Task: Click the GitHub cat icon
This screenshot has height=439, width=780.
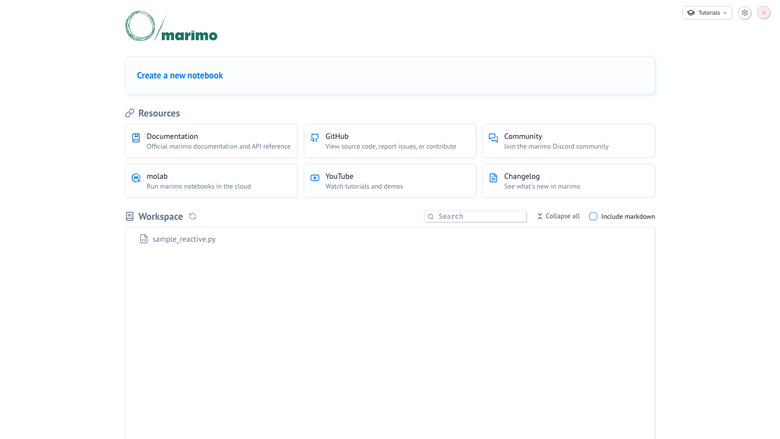Action: pyautogui.click(x=315, y=138)
